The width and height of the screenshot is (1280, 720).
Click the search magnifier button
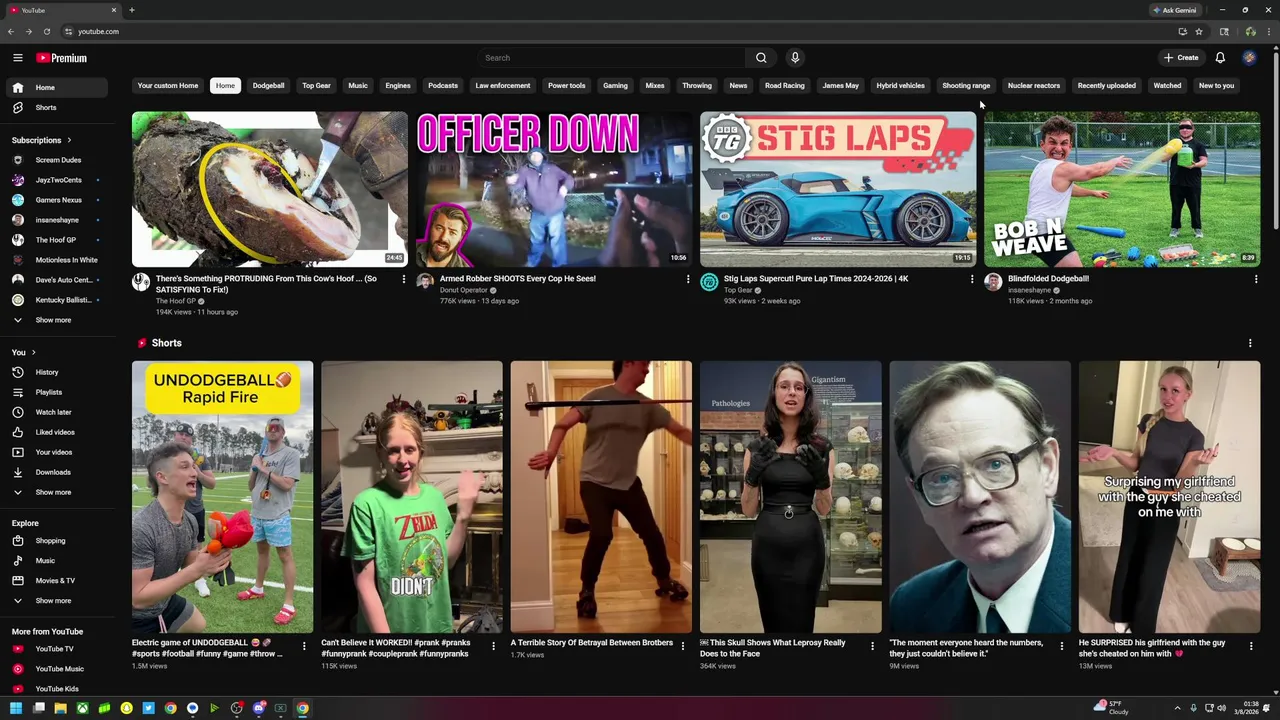pyautogui.click(x=761, y=58)
